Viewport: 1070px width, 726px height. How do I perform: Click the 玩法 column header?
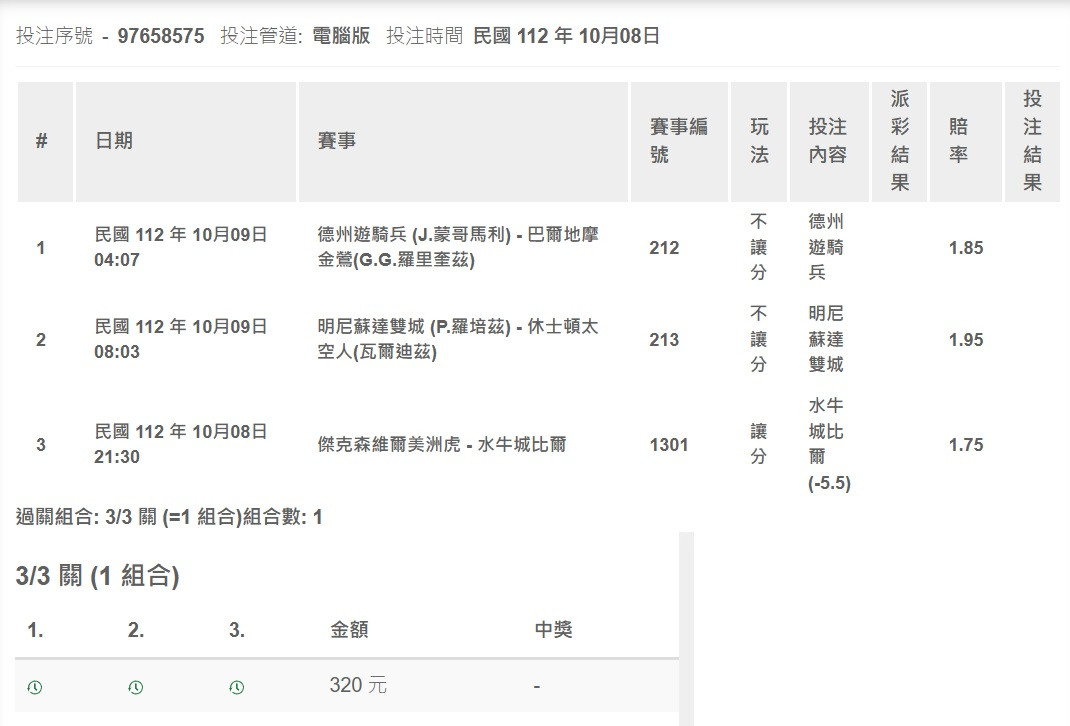coord(760,141)
